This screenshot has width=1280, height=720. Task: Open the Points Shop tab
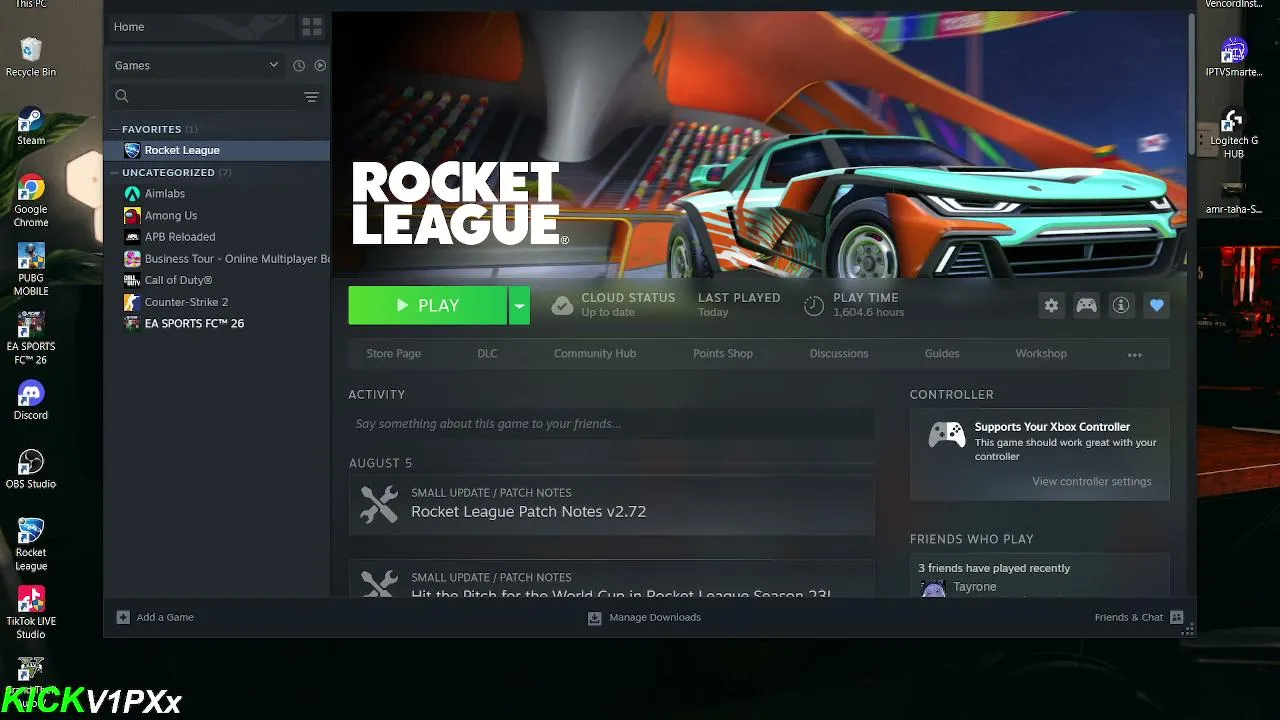723,354
